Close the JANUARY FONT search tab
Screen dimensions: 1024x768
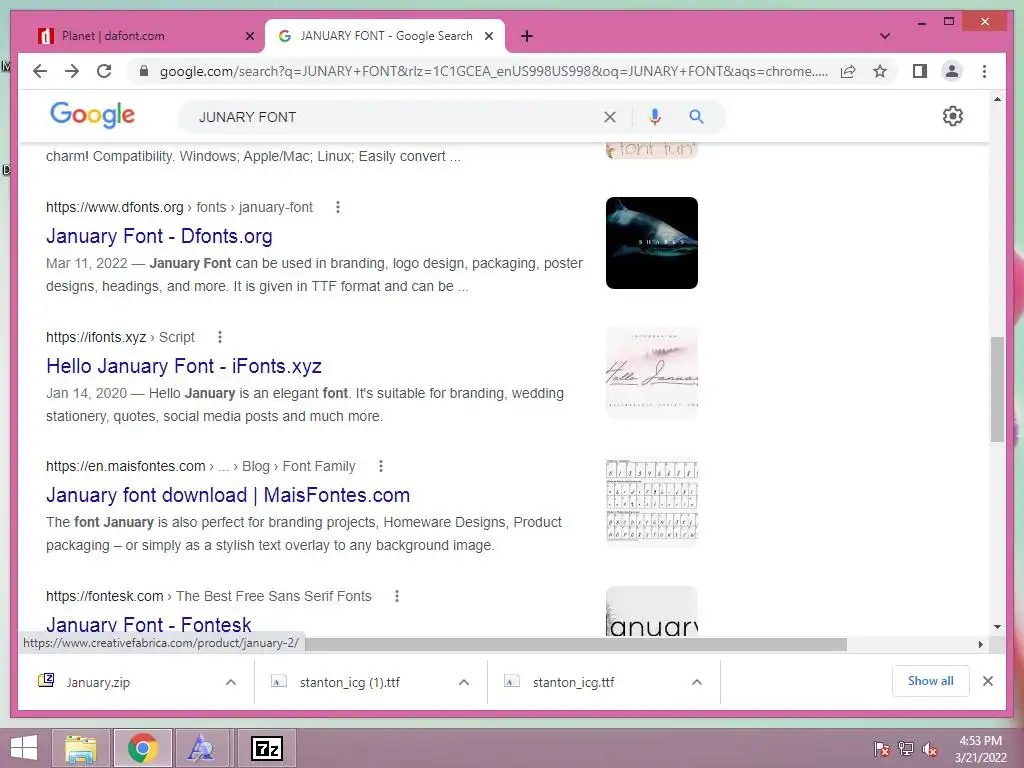488,36
